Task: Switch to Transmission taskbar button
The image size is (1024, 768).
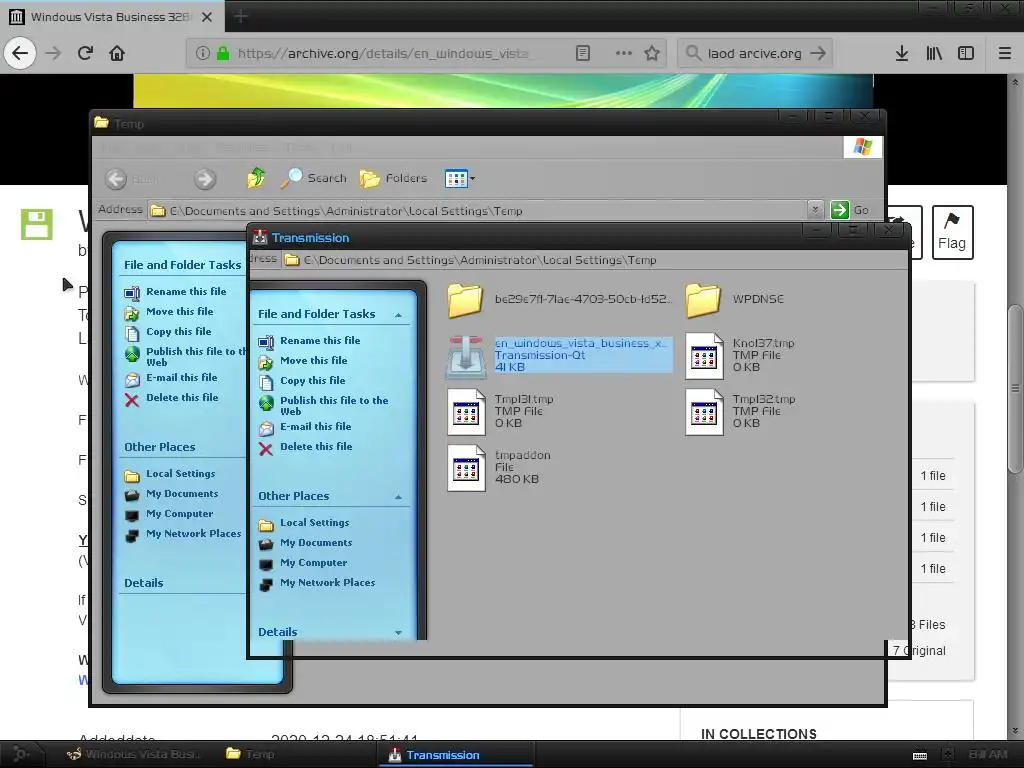Action: pos(456,755)
